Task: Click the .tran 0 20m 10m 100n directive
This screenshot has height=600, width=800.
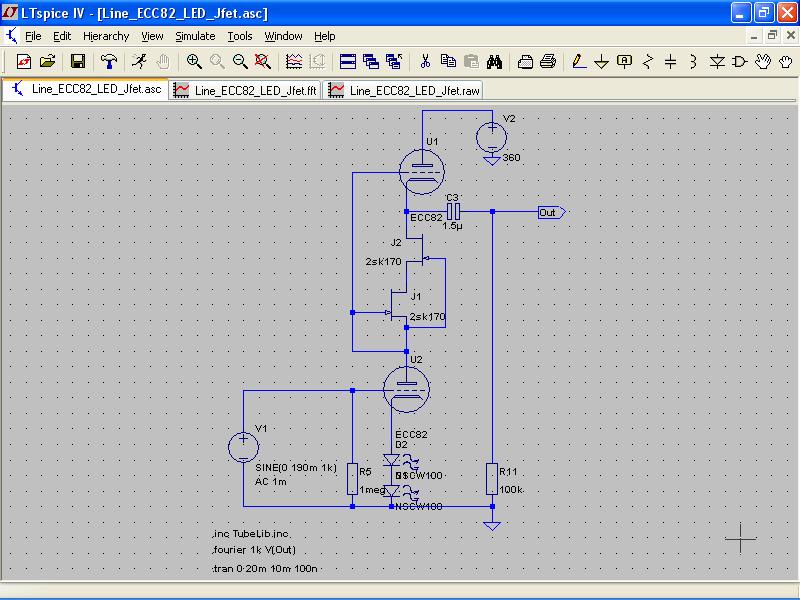Action: coord(264,568)
